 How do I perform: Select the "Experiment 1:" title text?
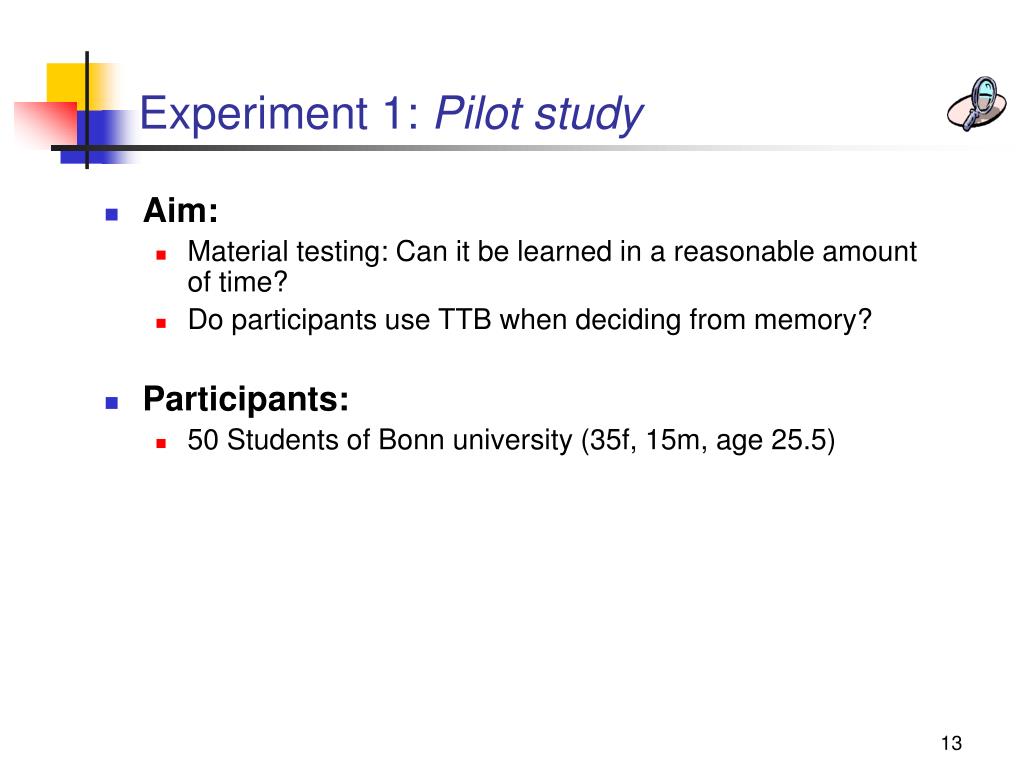(281, 114)
